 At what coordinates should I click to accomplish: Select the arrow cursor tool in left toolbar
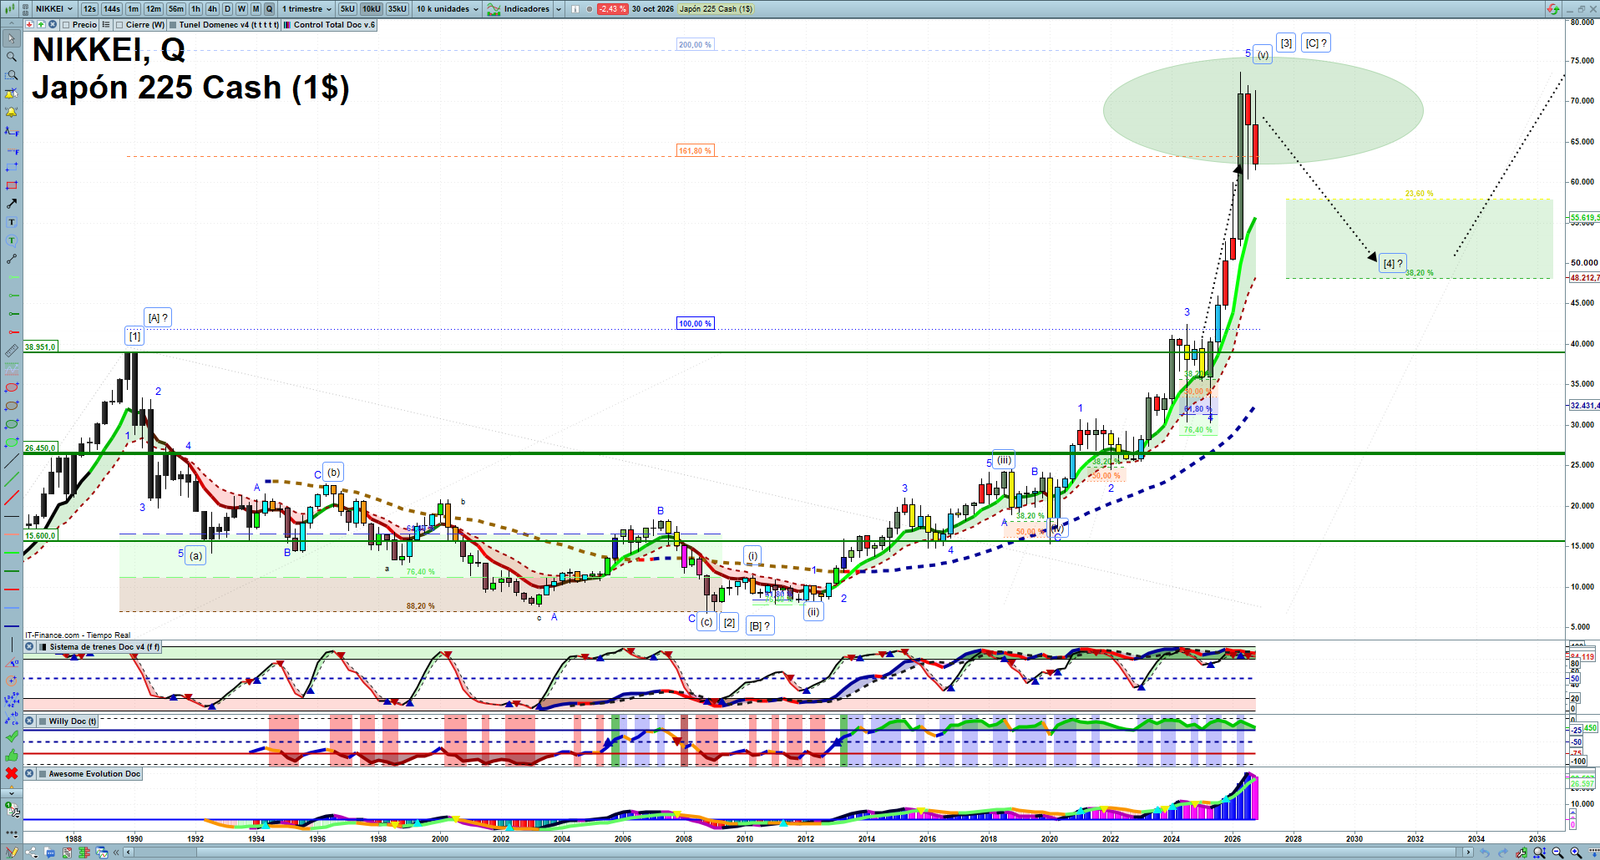click(11, 39)
